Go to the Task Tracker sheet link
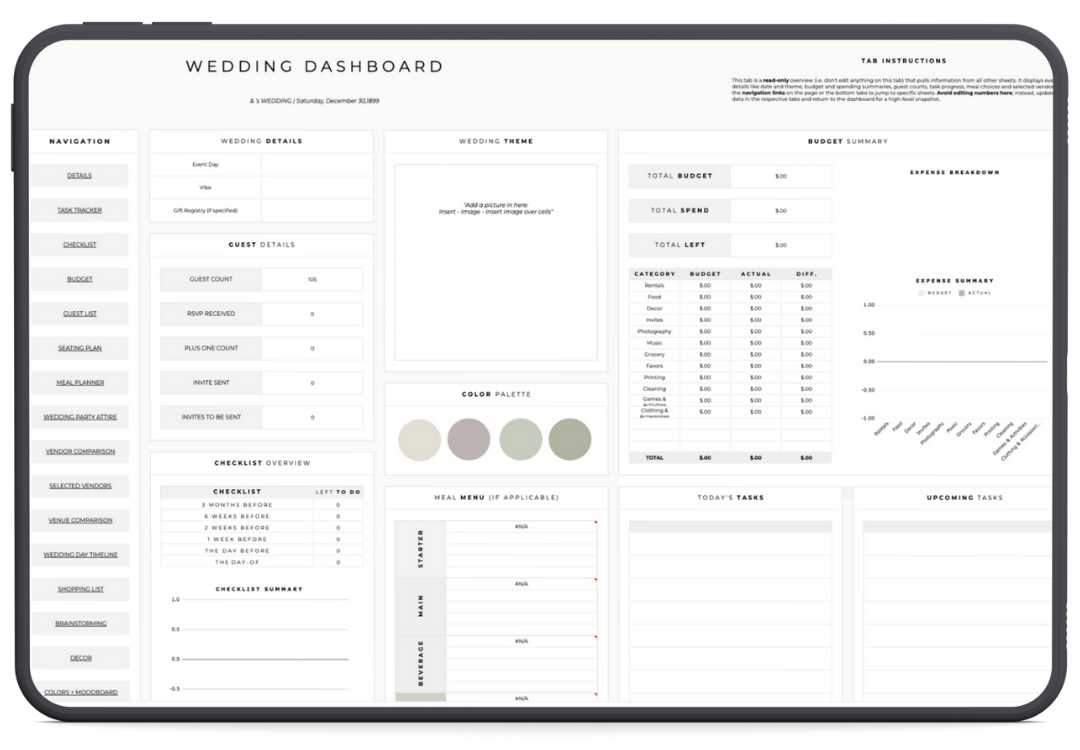1080x750 pixels. tap(79, 210)
